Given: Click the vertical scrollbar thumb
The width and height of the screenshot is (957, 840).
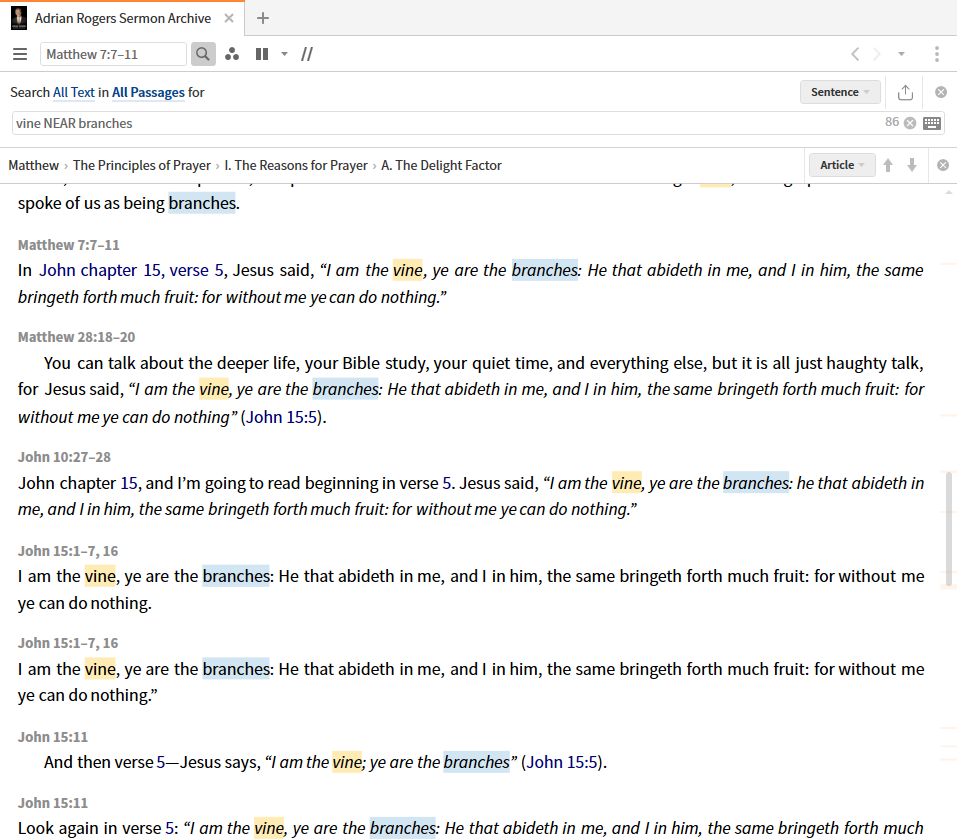Looking at the screenshot, I should pyautogui.click(x=949, y=529).
